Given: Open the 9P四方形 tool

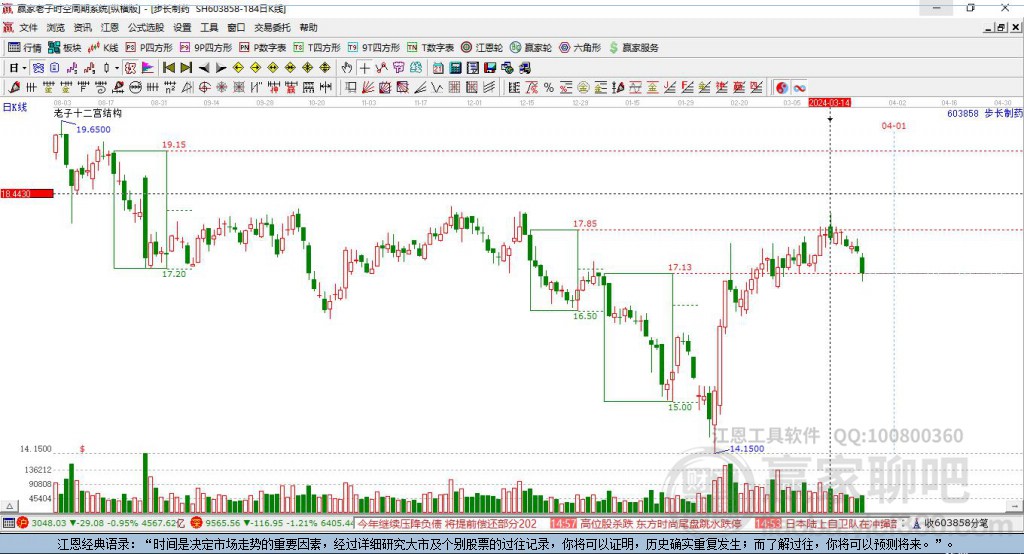Looking at the screenshot, I should tap(206, 48).
